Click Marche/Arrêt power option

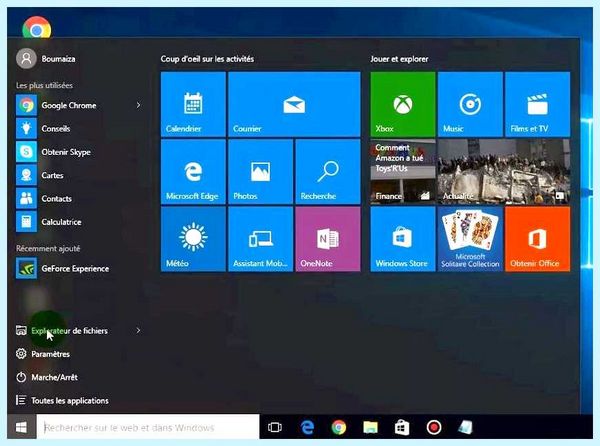click(47, 378)
